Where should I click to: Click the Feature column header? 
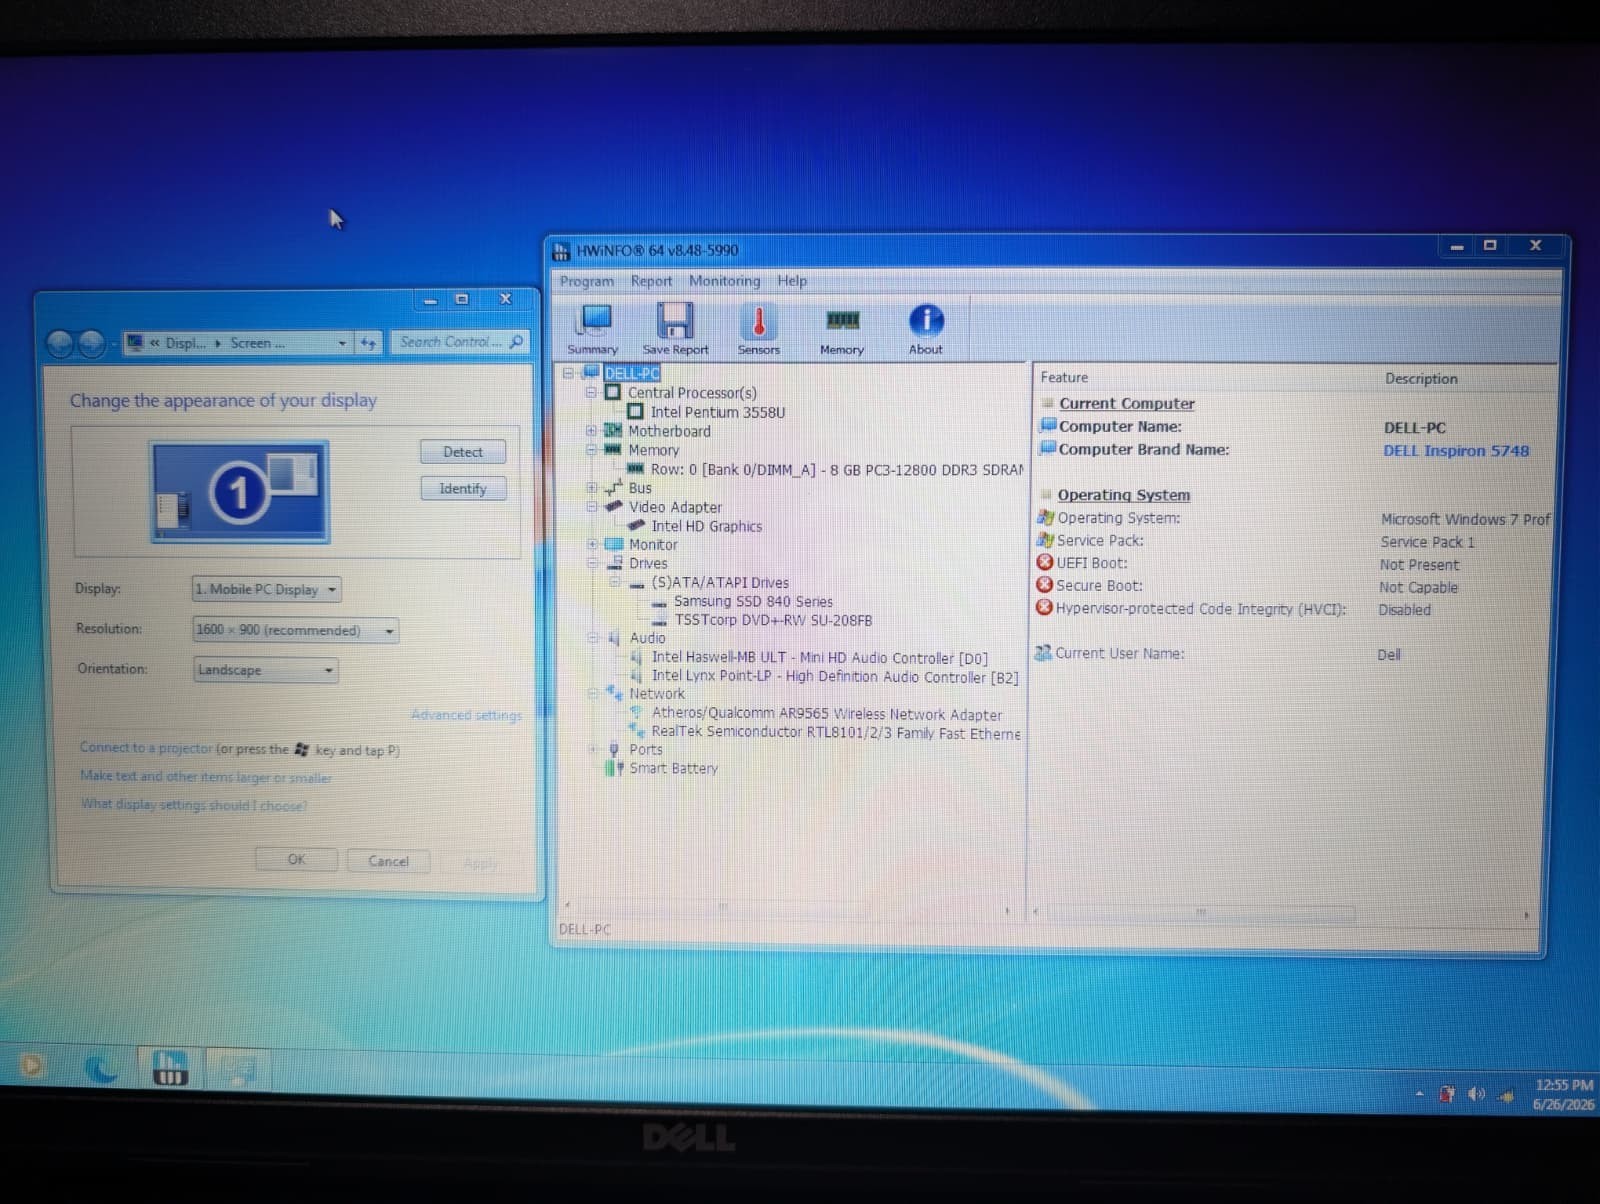[x=1064, y=377]
